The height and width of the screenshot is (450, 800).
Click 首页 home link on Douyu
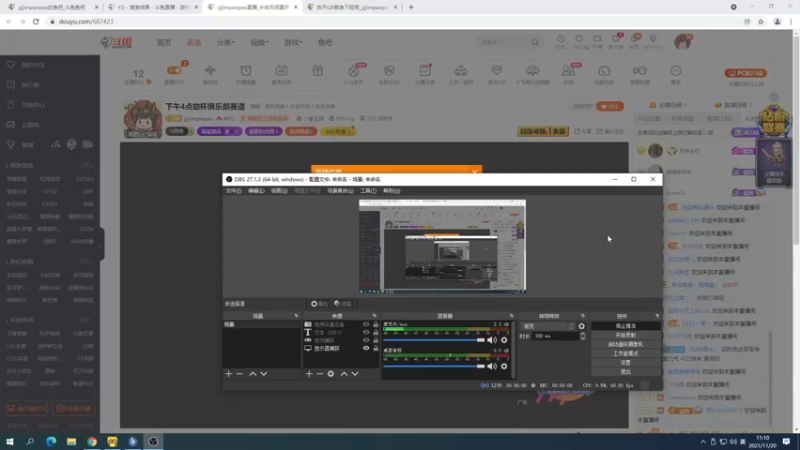(x=164, y=42)
